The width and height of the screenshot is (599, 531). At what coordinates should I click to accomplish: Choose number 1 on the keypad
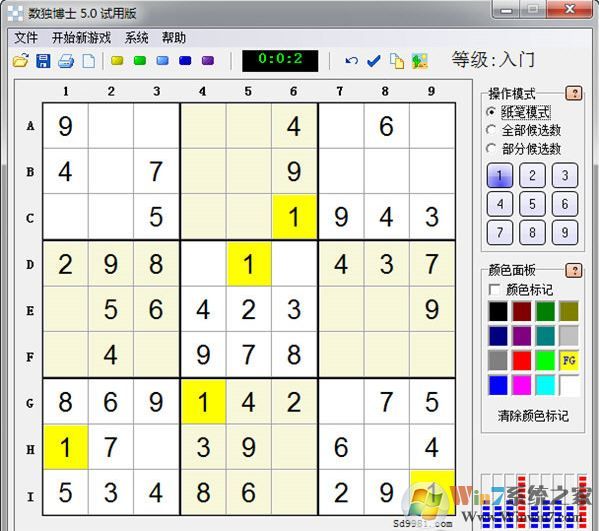(500, 175)
